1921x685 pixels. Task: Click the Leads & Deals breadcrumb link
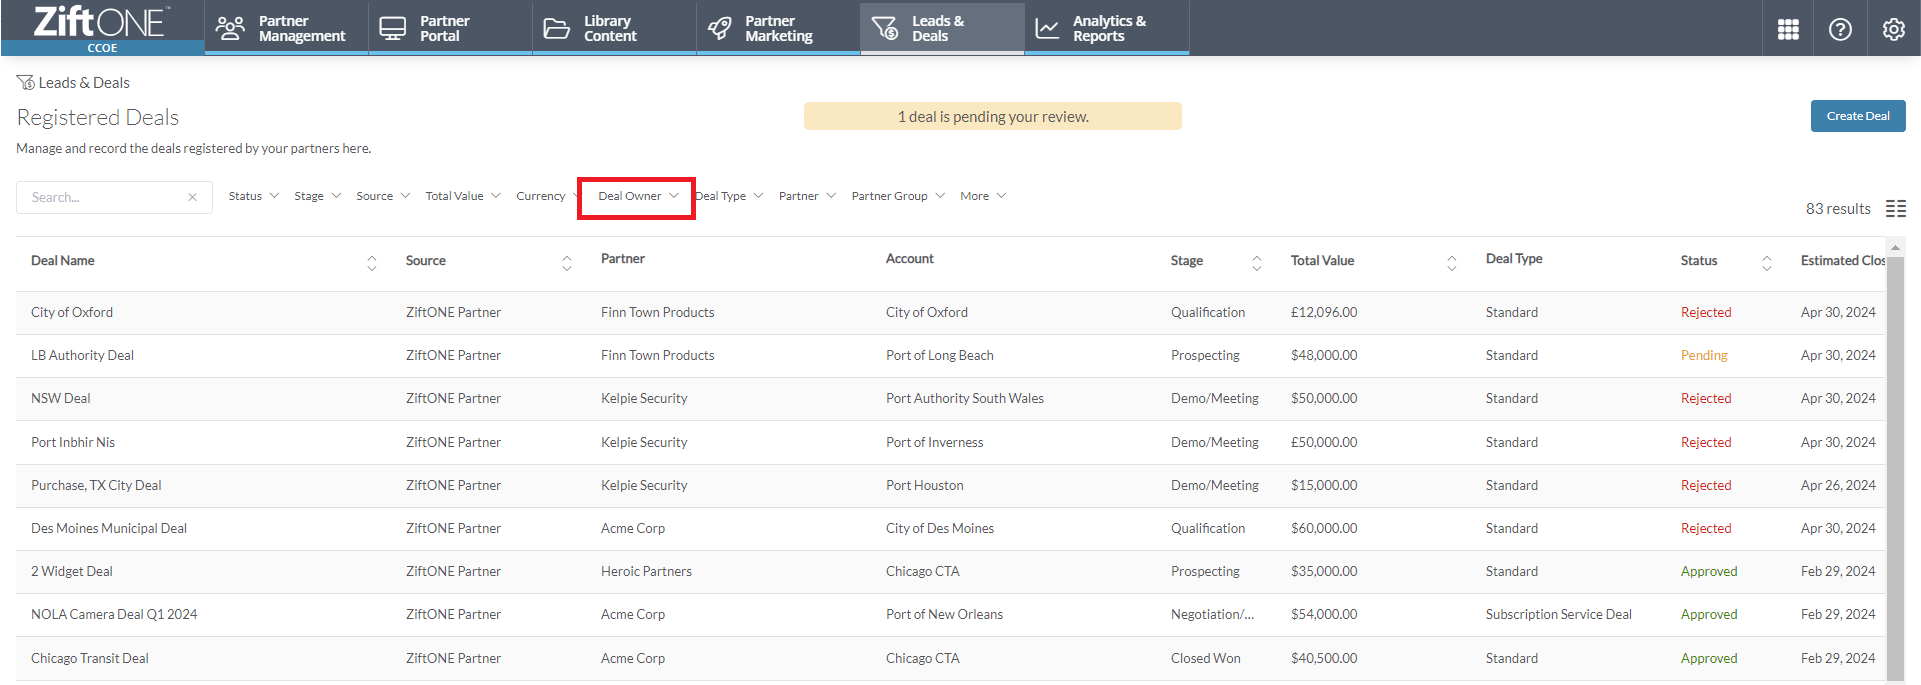point(84,83)
